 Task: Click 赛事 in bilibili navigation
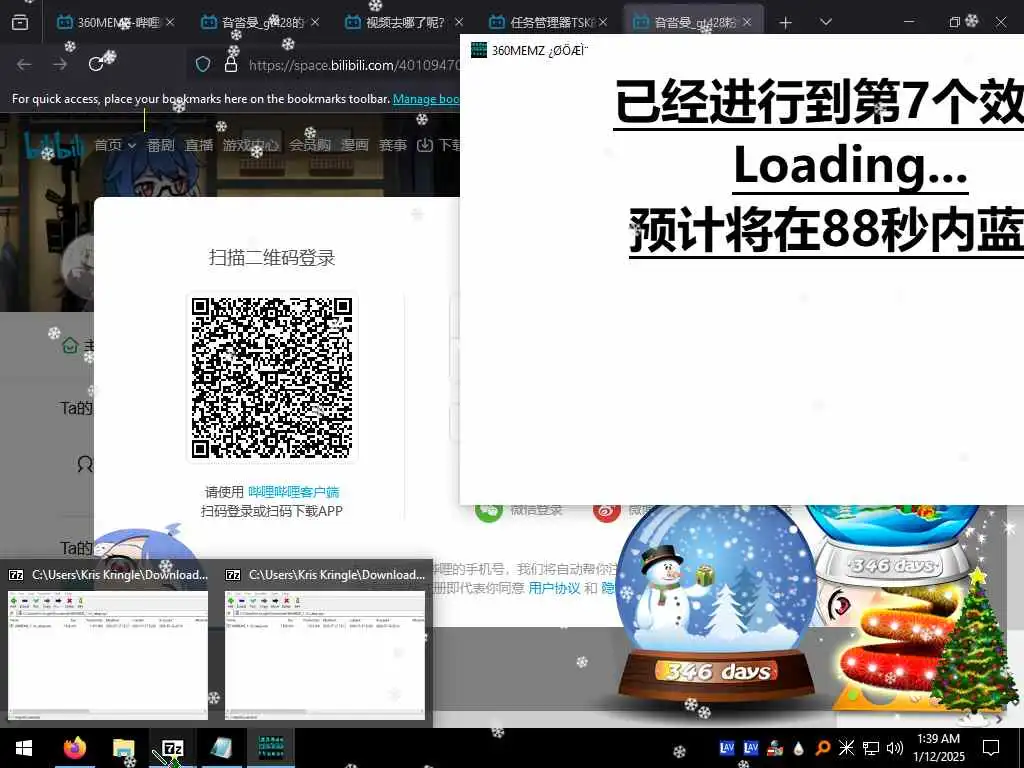pyautogui.click(x=393, y=145)
